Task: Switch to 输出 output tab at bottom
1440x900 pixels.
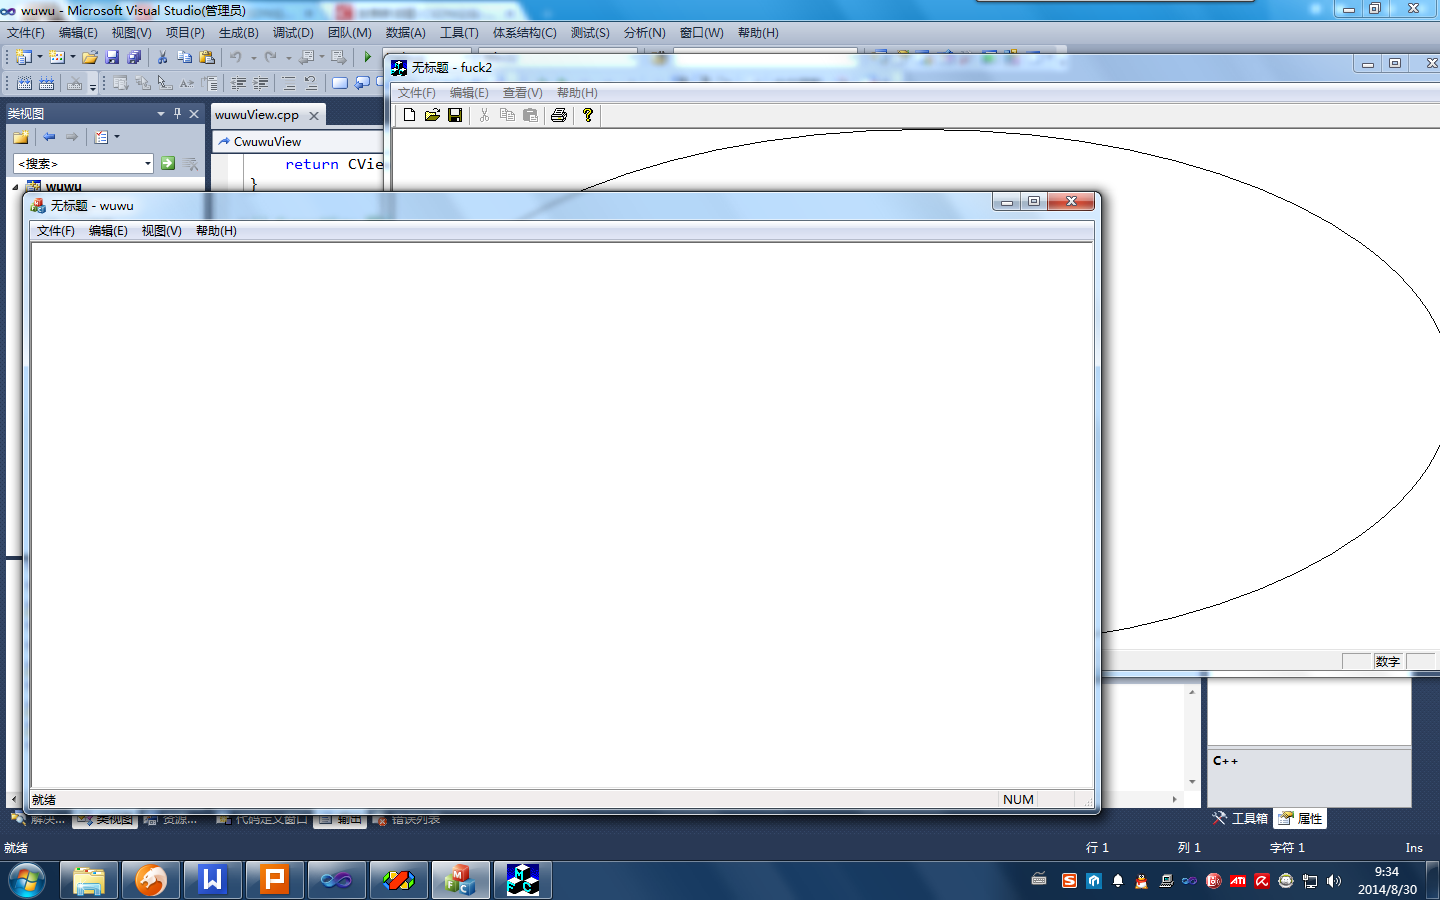Action: point(340,820)
